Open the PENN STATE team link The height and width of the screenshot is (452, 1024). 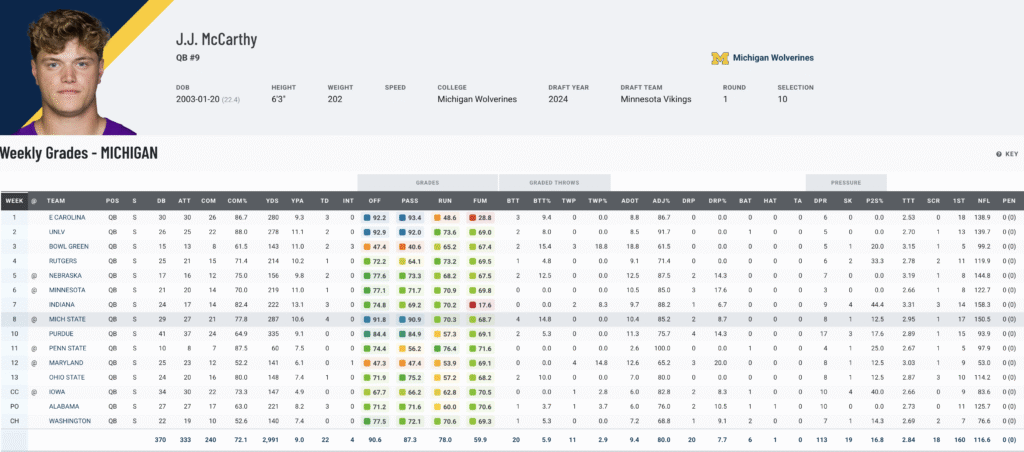[x=67, y=348]
